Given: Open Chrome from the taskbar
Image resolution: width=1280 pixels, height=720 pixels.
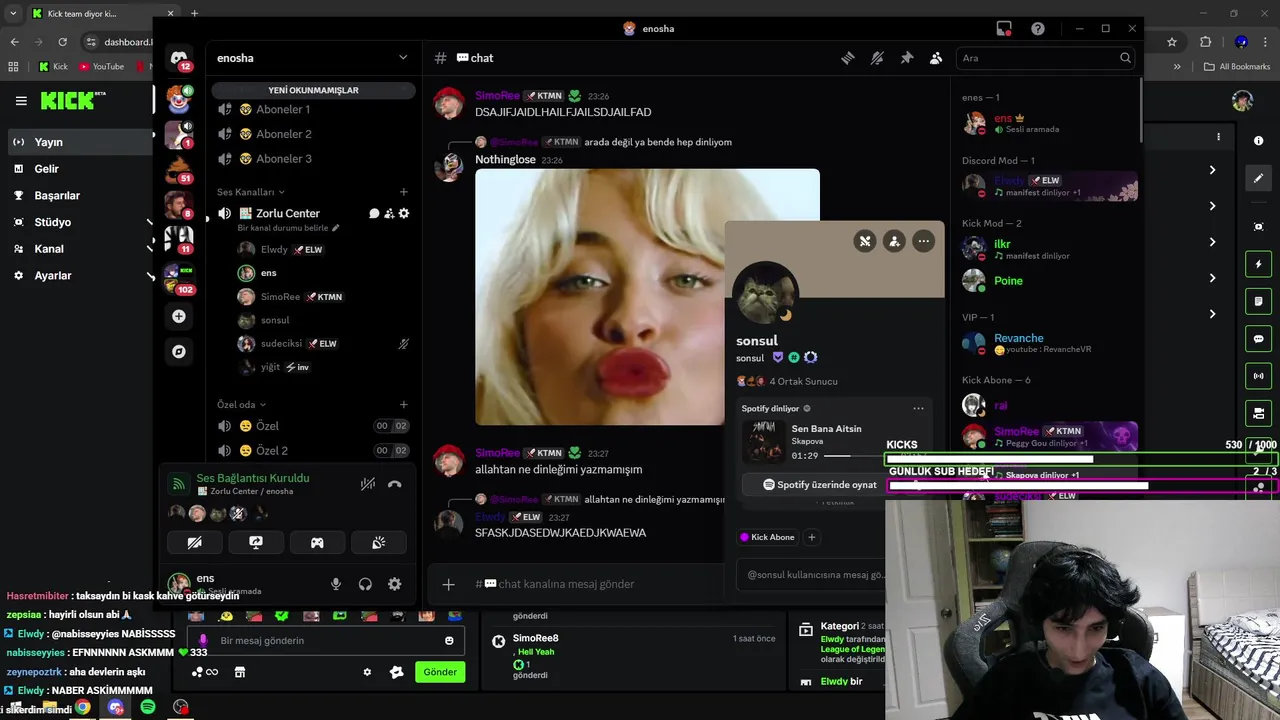Looking at the screenshot, I should tap(82, 707).
